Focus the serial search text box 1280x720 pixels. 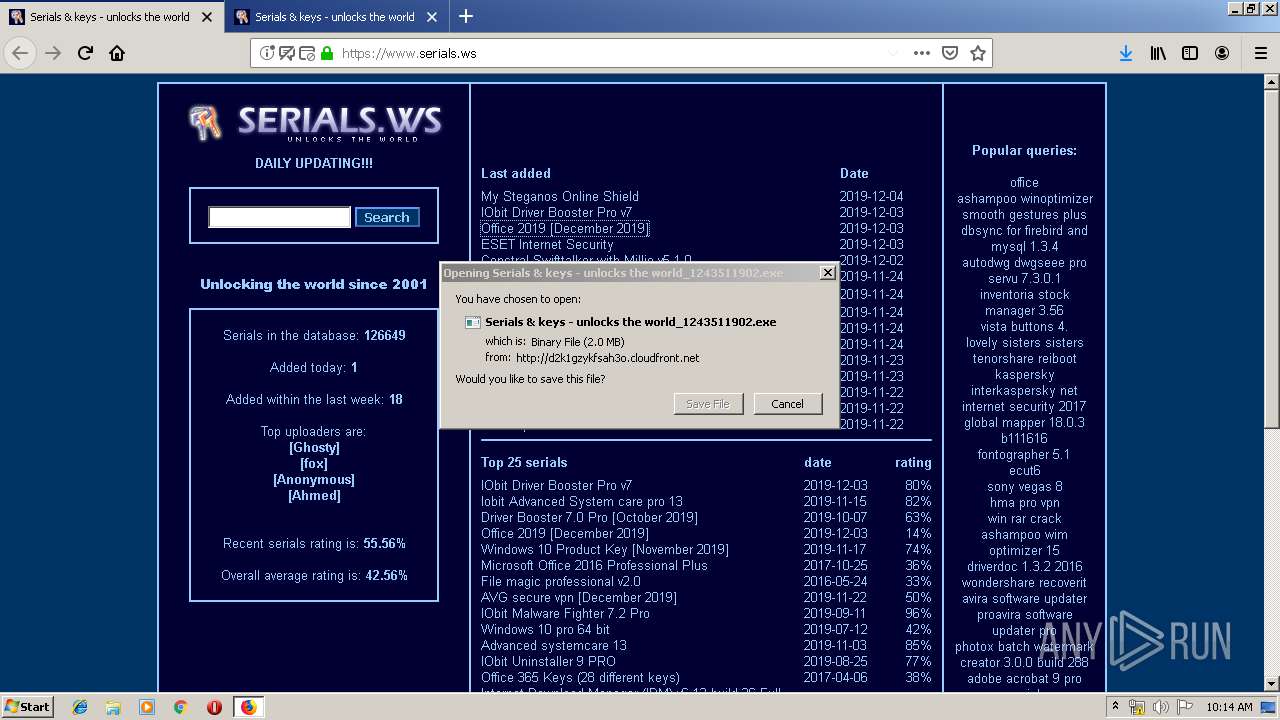tap(279, 217)
